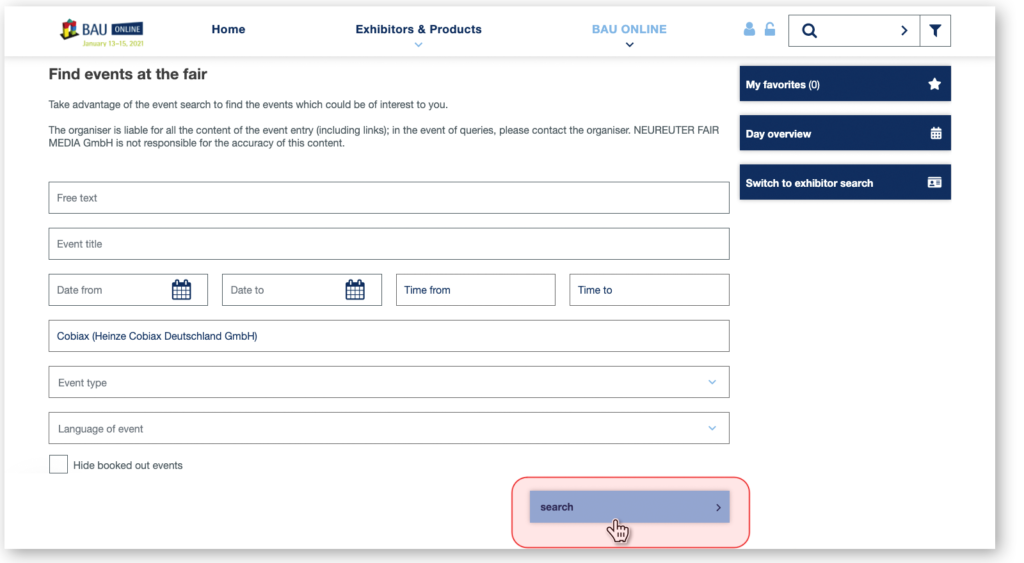Open the user profile icon
The height and width of the screenshot is (563, 1024).
pos(749,30)
